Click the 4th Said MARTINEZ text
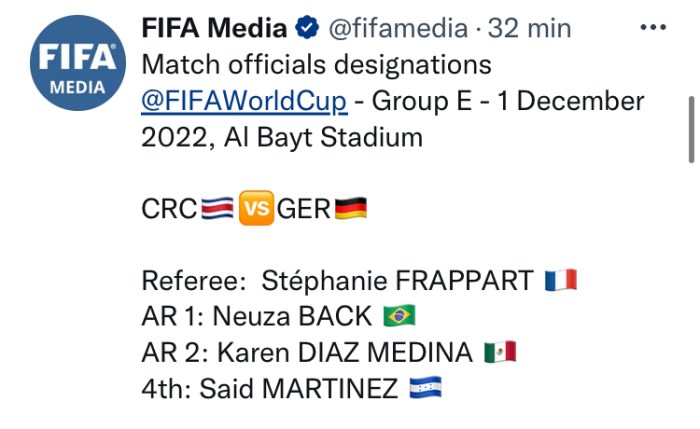The height and width of the screenshot is (429, 700). click(269, 388)
